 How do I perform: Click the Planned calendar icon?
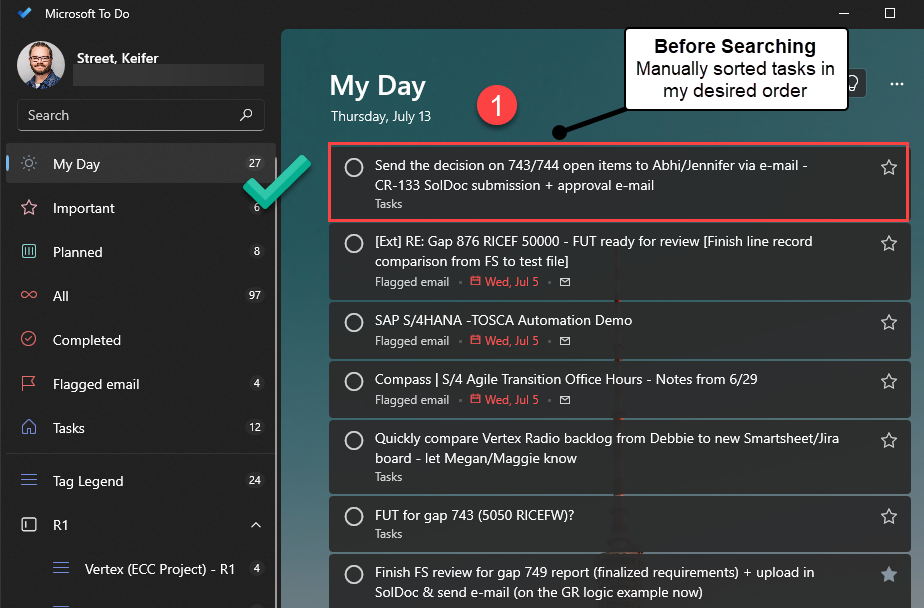click(29, 252)
